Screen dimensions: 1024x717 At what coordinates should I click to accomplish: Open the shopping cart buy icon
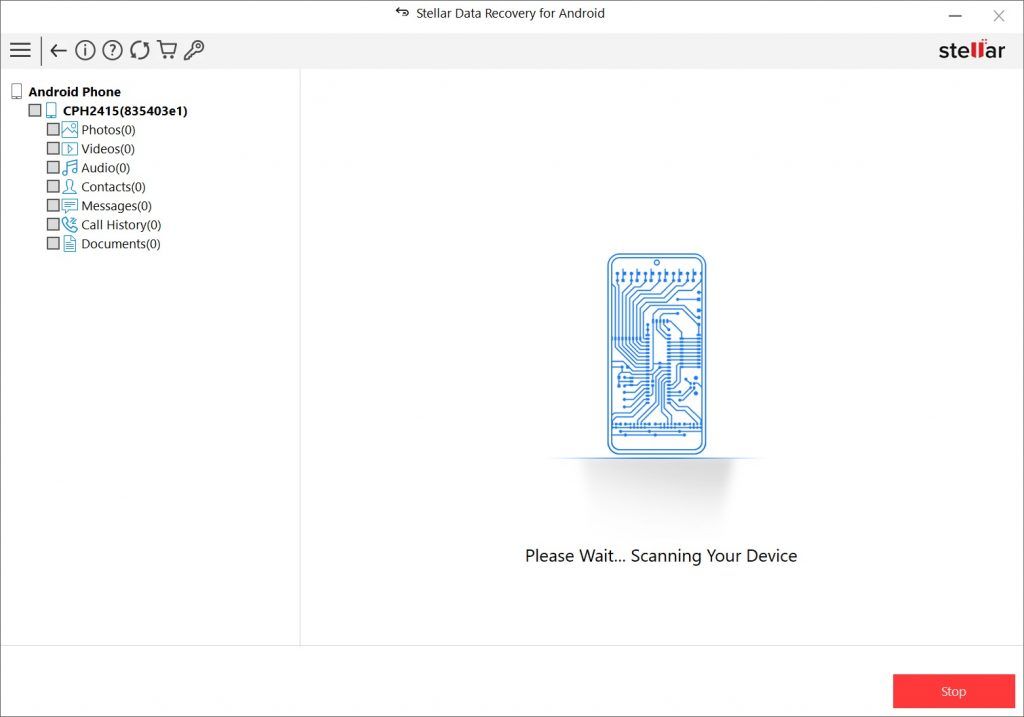click(x=167, y=50)
